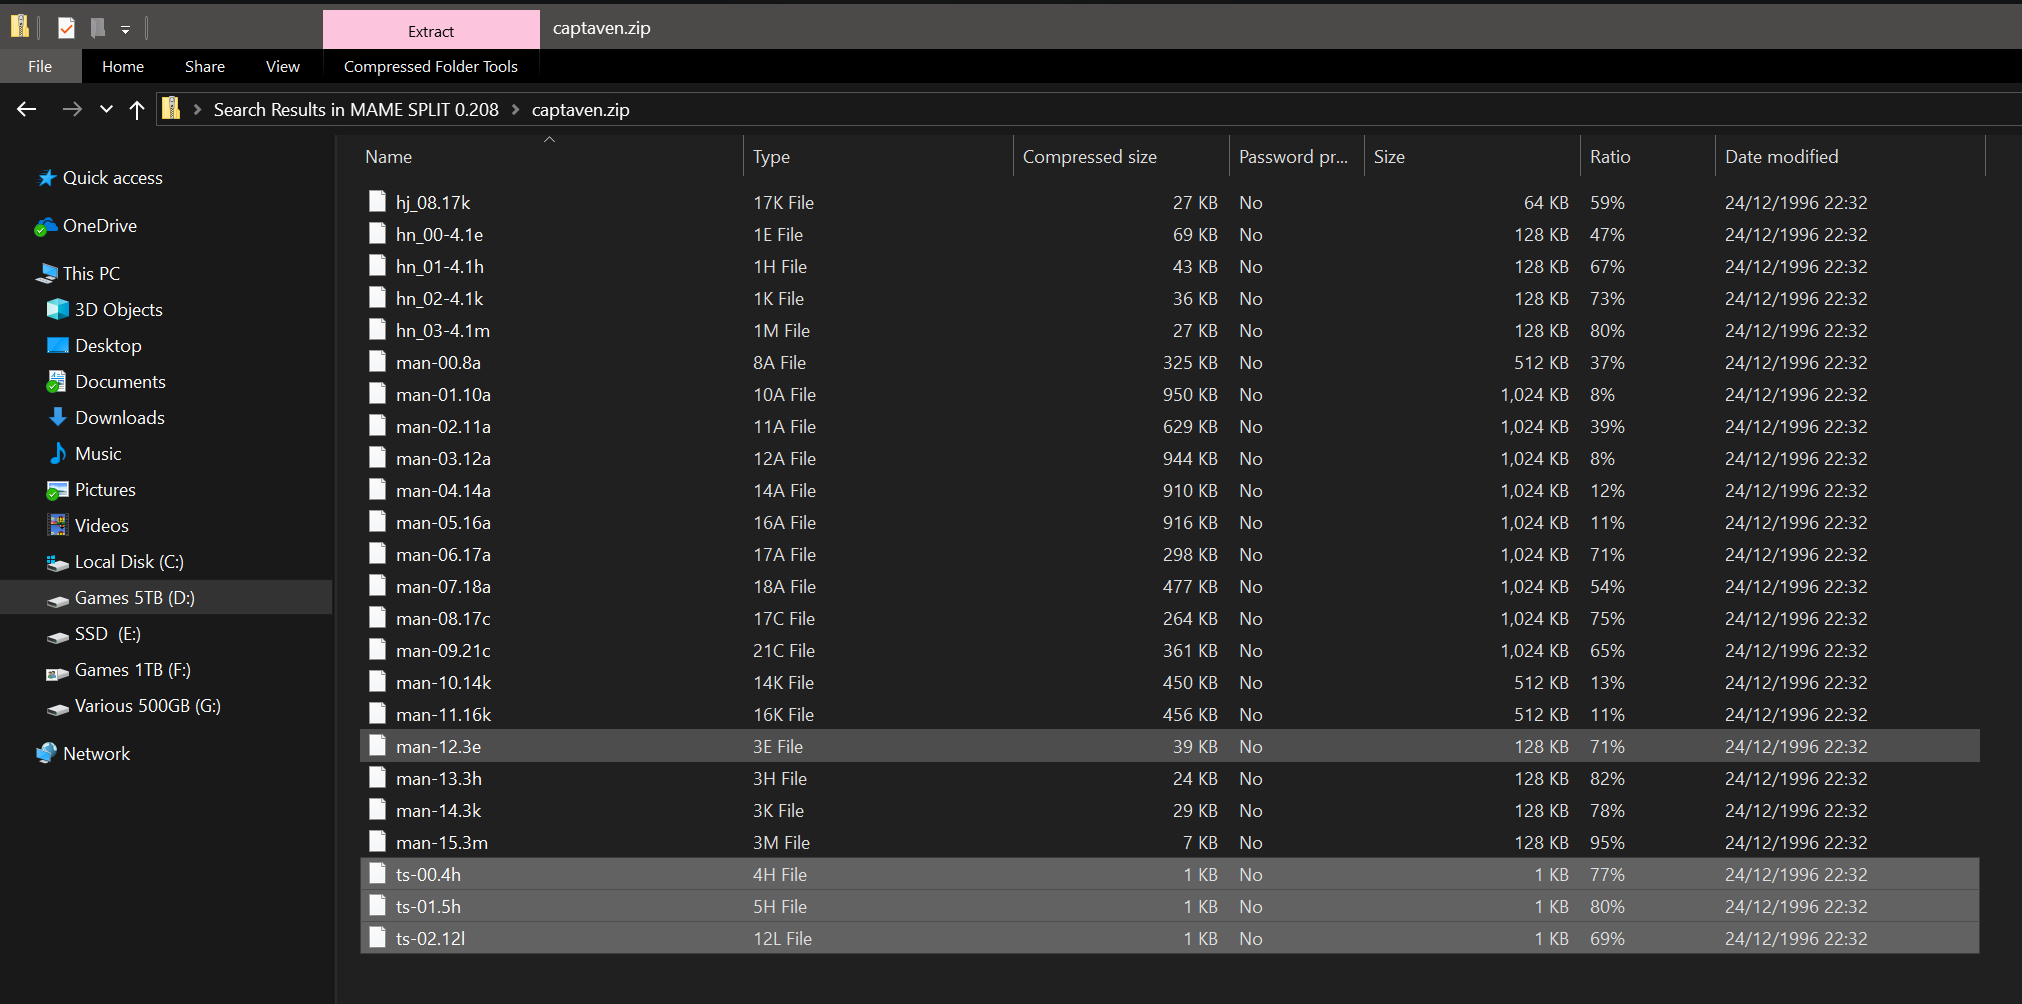The image size is (2022, 1004).
Task: Open Downloads in sidebar
Action: (120, 417)
